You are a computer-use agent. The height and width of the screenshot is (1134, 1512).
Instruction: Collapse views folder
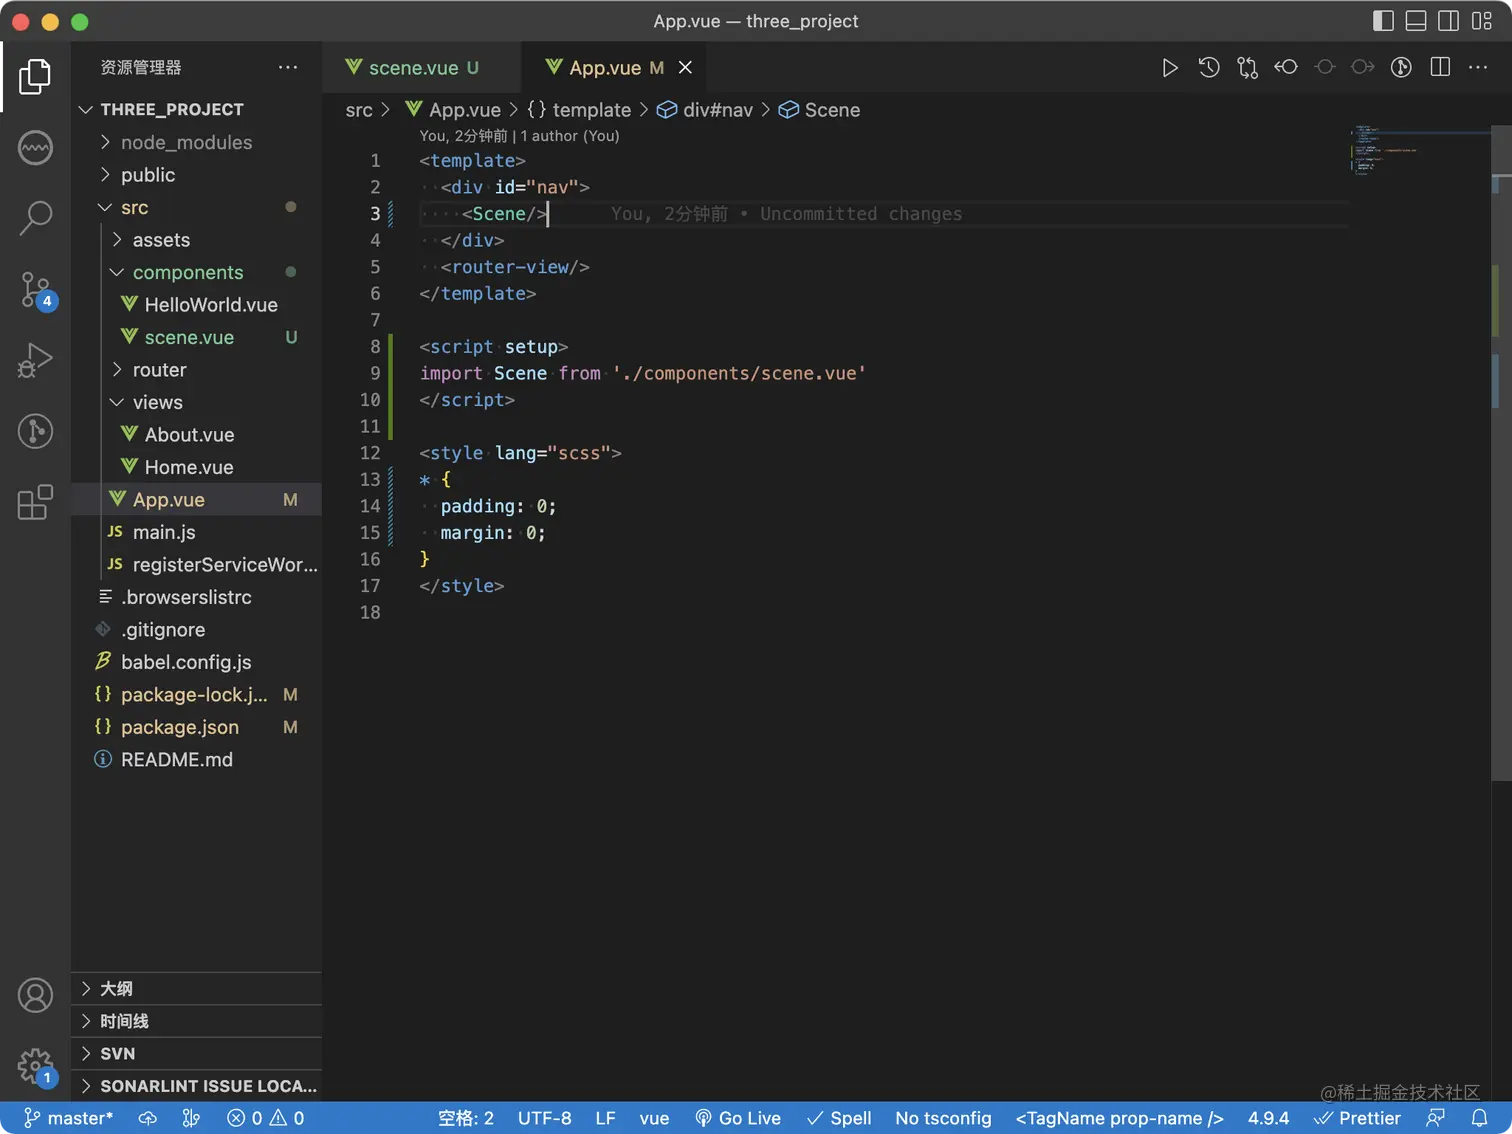(197, 402)
